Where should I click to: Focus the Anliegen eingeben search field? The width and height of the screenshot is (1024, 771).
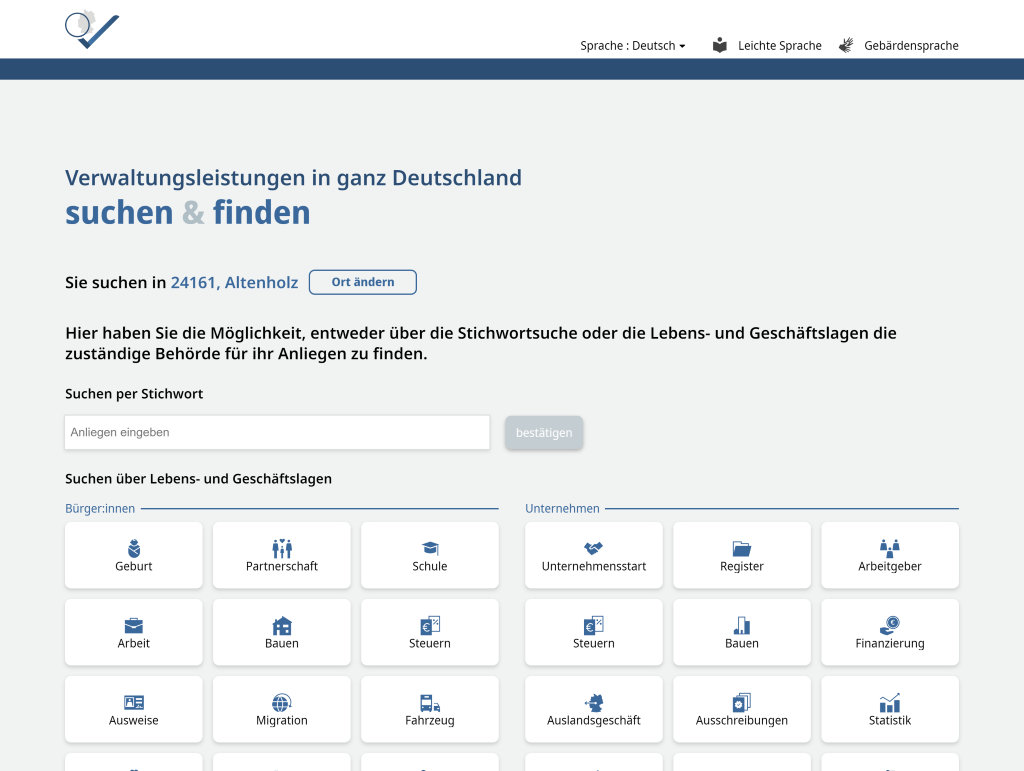pyautogui.click(x=277, y=432)
